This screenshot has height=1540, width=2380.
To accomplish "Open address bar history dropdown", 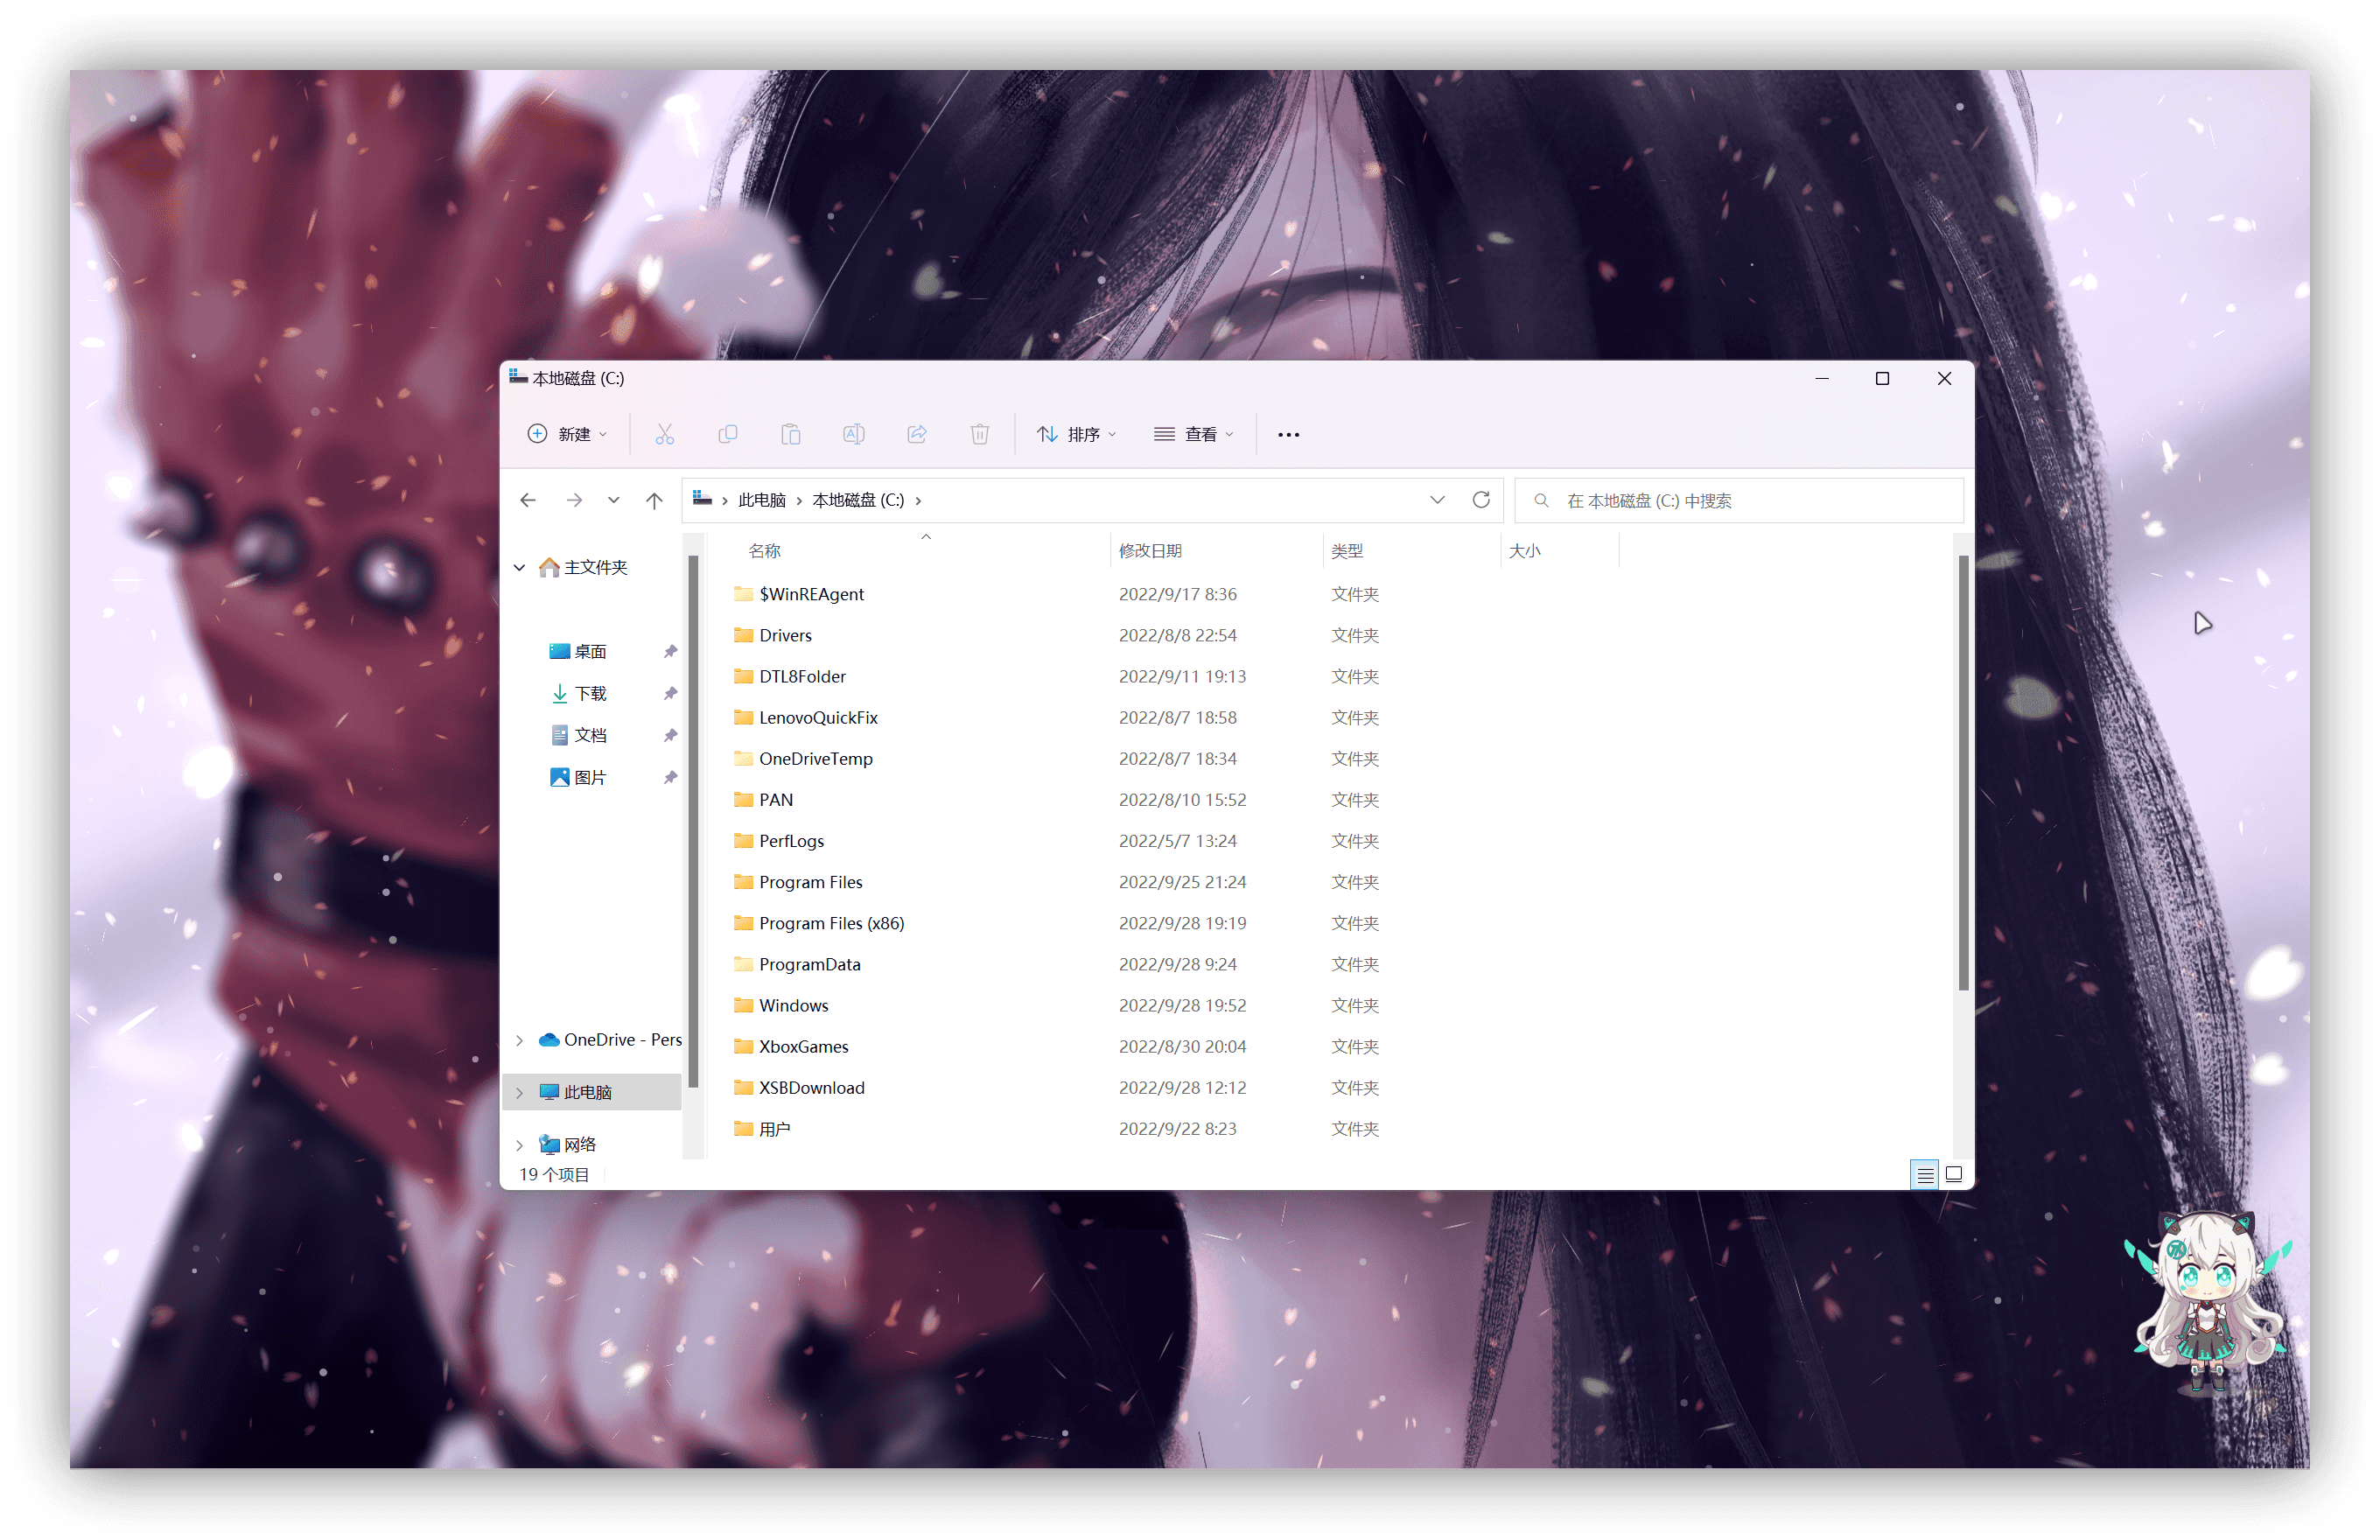I will [x=1437, y=500].
